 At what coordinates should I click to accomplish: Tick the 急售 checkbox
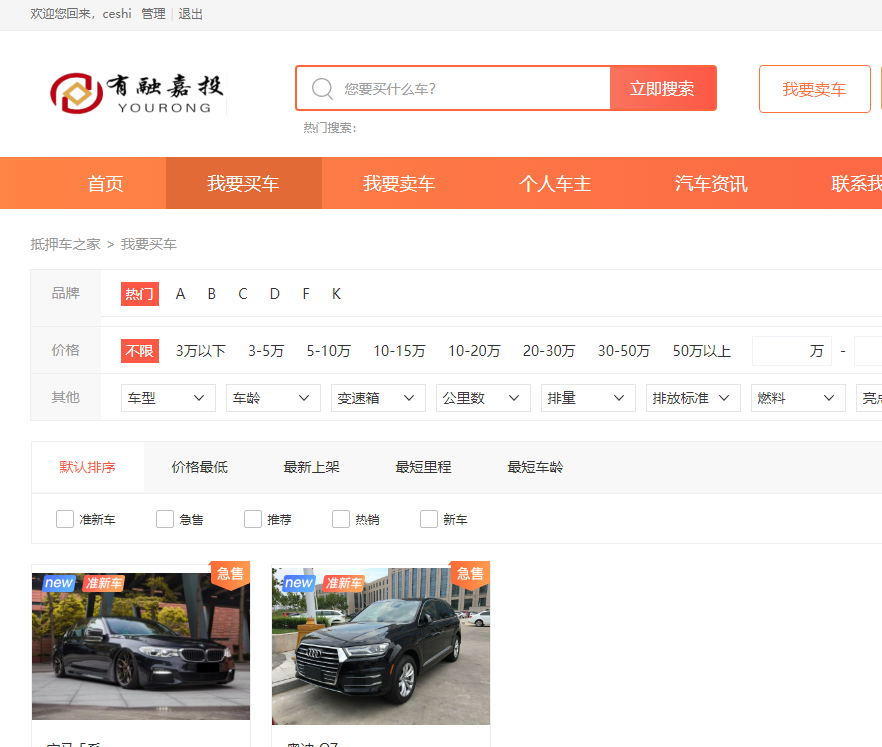click(x=165, y=519)
